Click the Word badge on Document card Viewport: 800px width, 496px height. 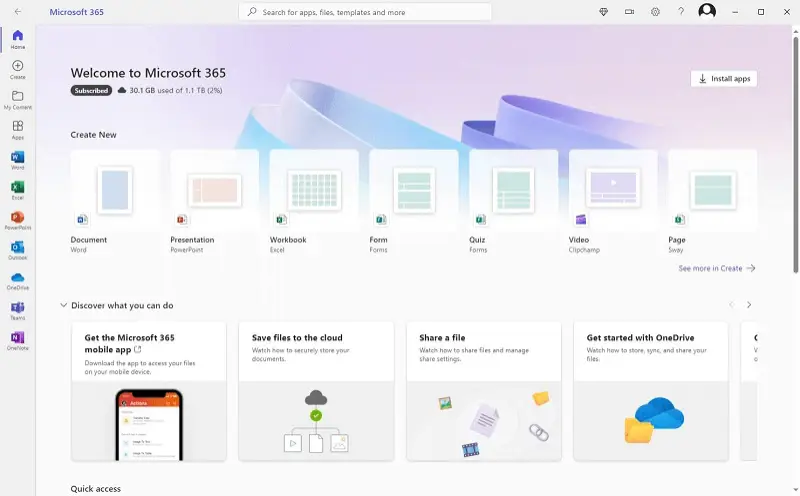[x=82, y=219]
